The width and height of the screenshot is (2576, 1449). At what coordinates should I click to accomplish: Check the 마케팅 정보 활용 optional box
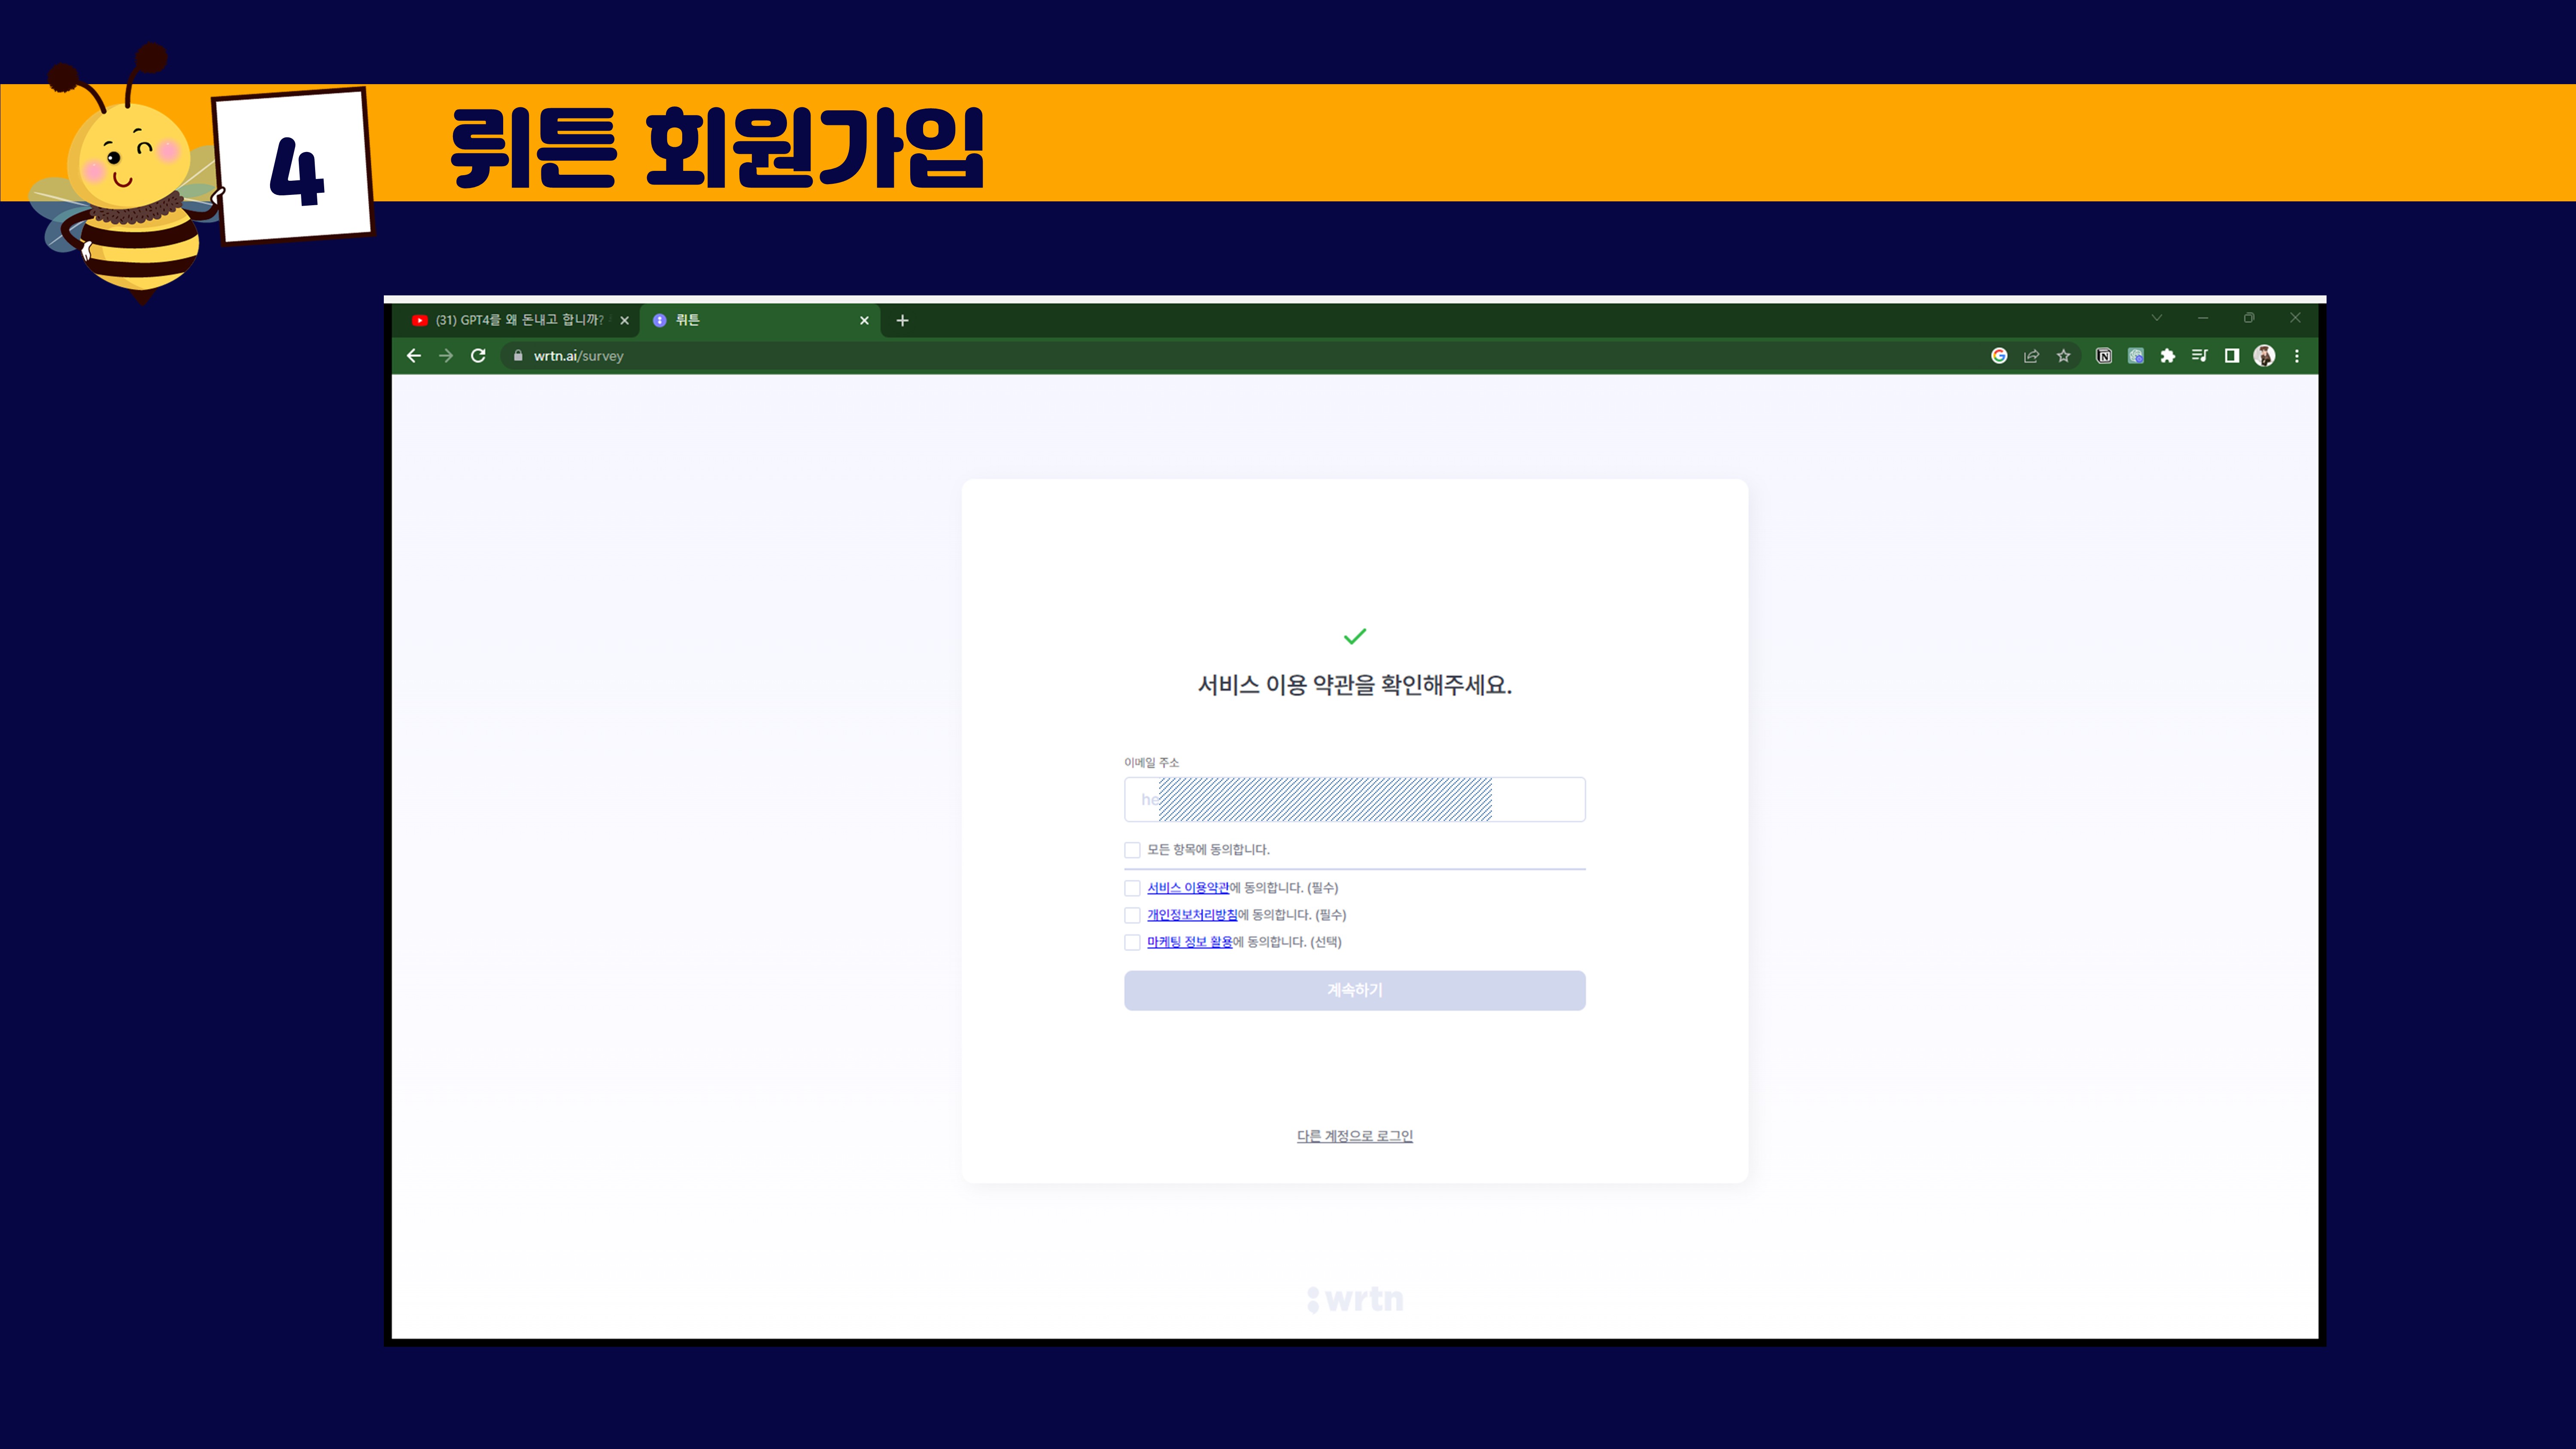tap(1132, 942)
